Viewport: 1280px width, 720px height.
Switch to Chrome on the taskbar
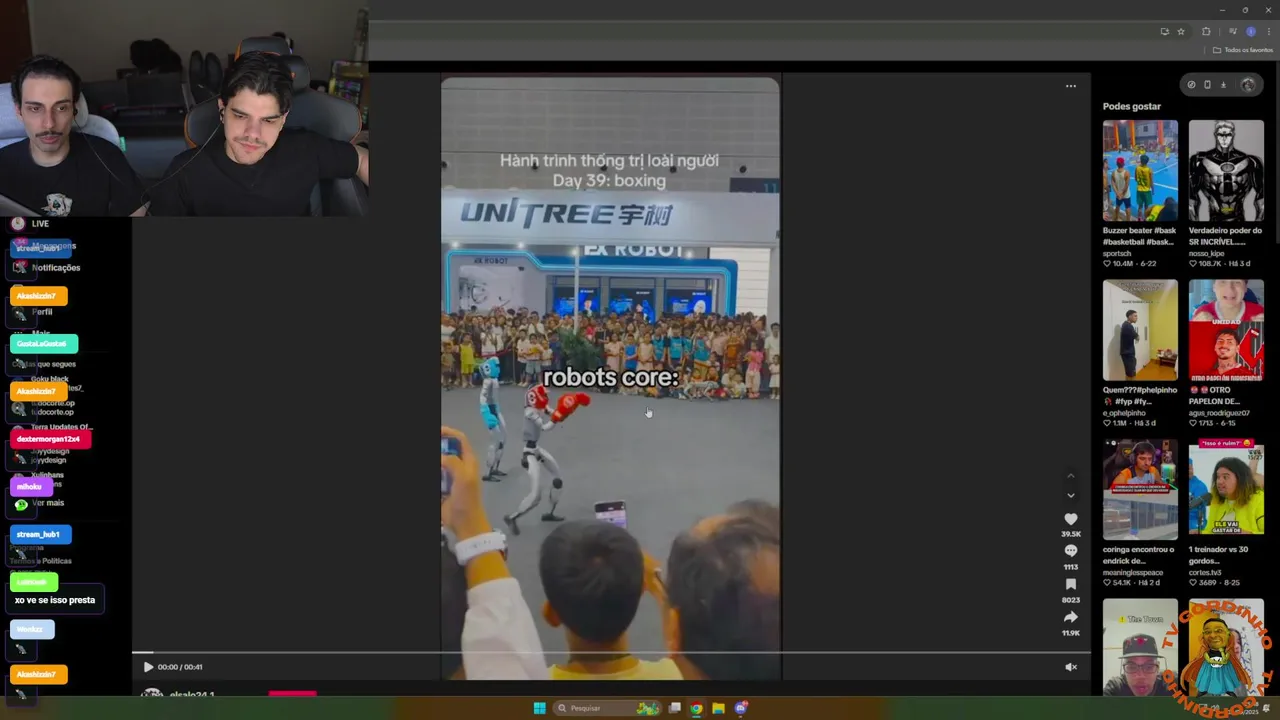click(x=696, y=708)
